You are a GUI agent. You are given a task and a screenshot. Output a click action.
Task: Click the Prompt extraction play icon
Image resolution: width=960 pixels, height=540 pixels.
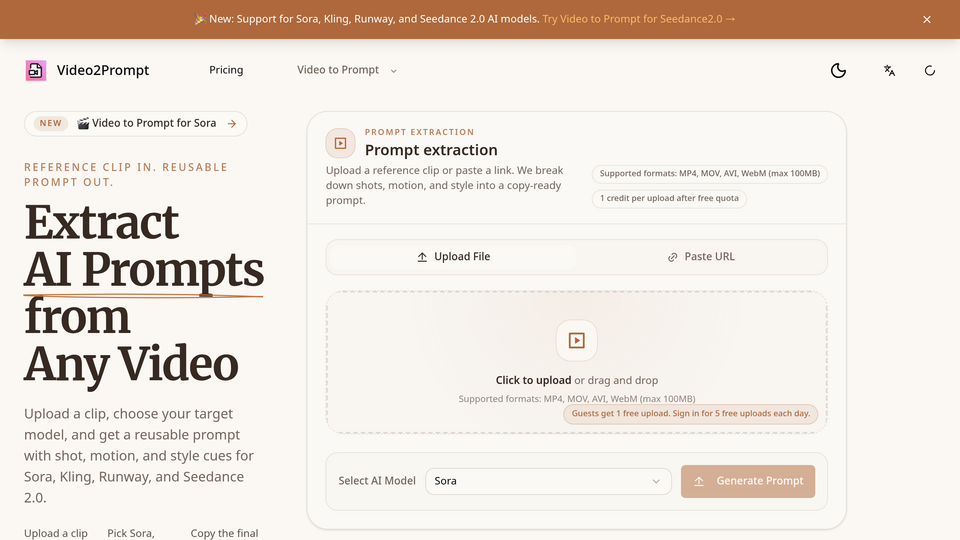[x=340, y=143]
